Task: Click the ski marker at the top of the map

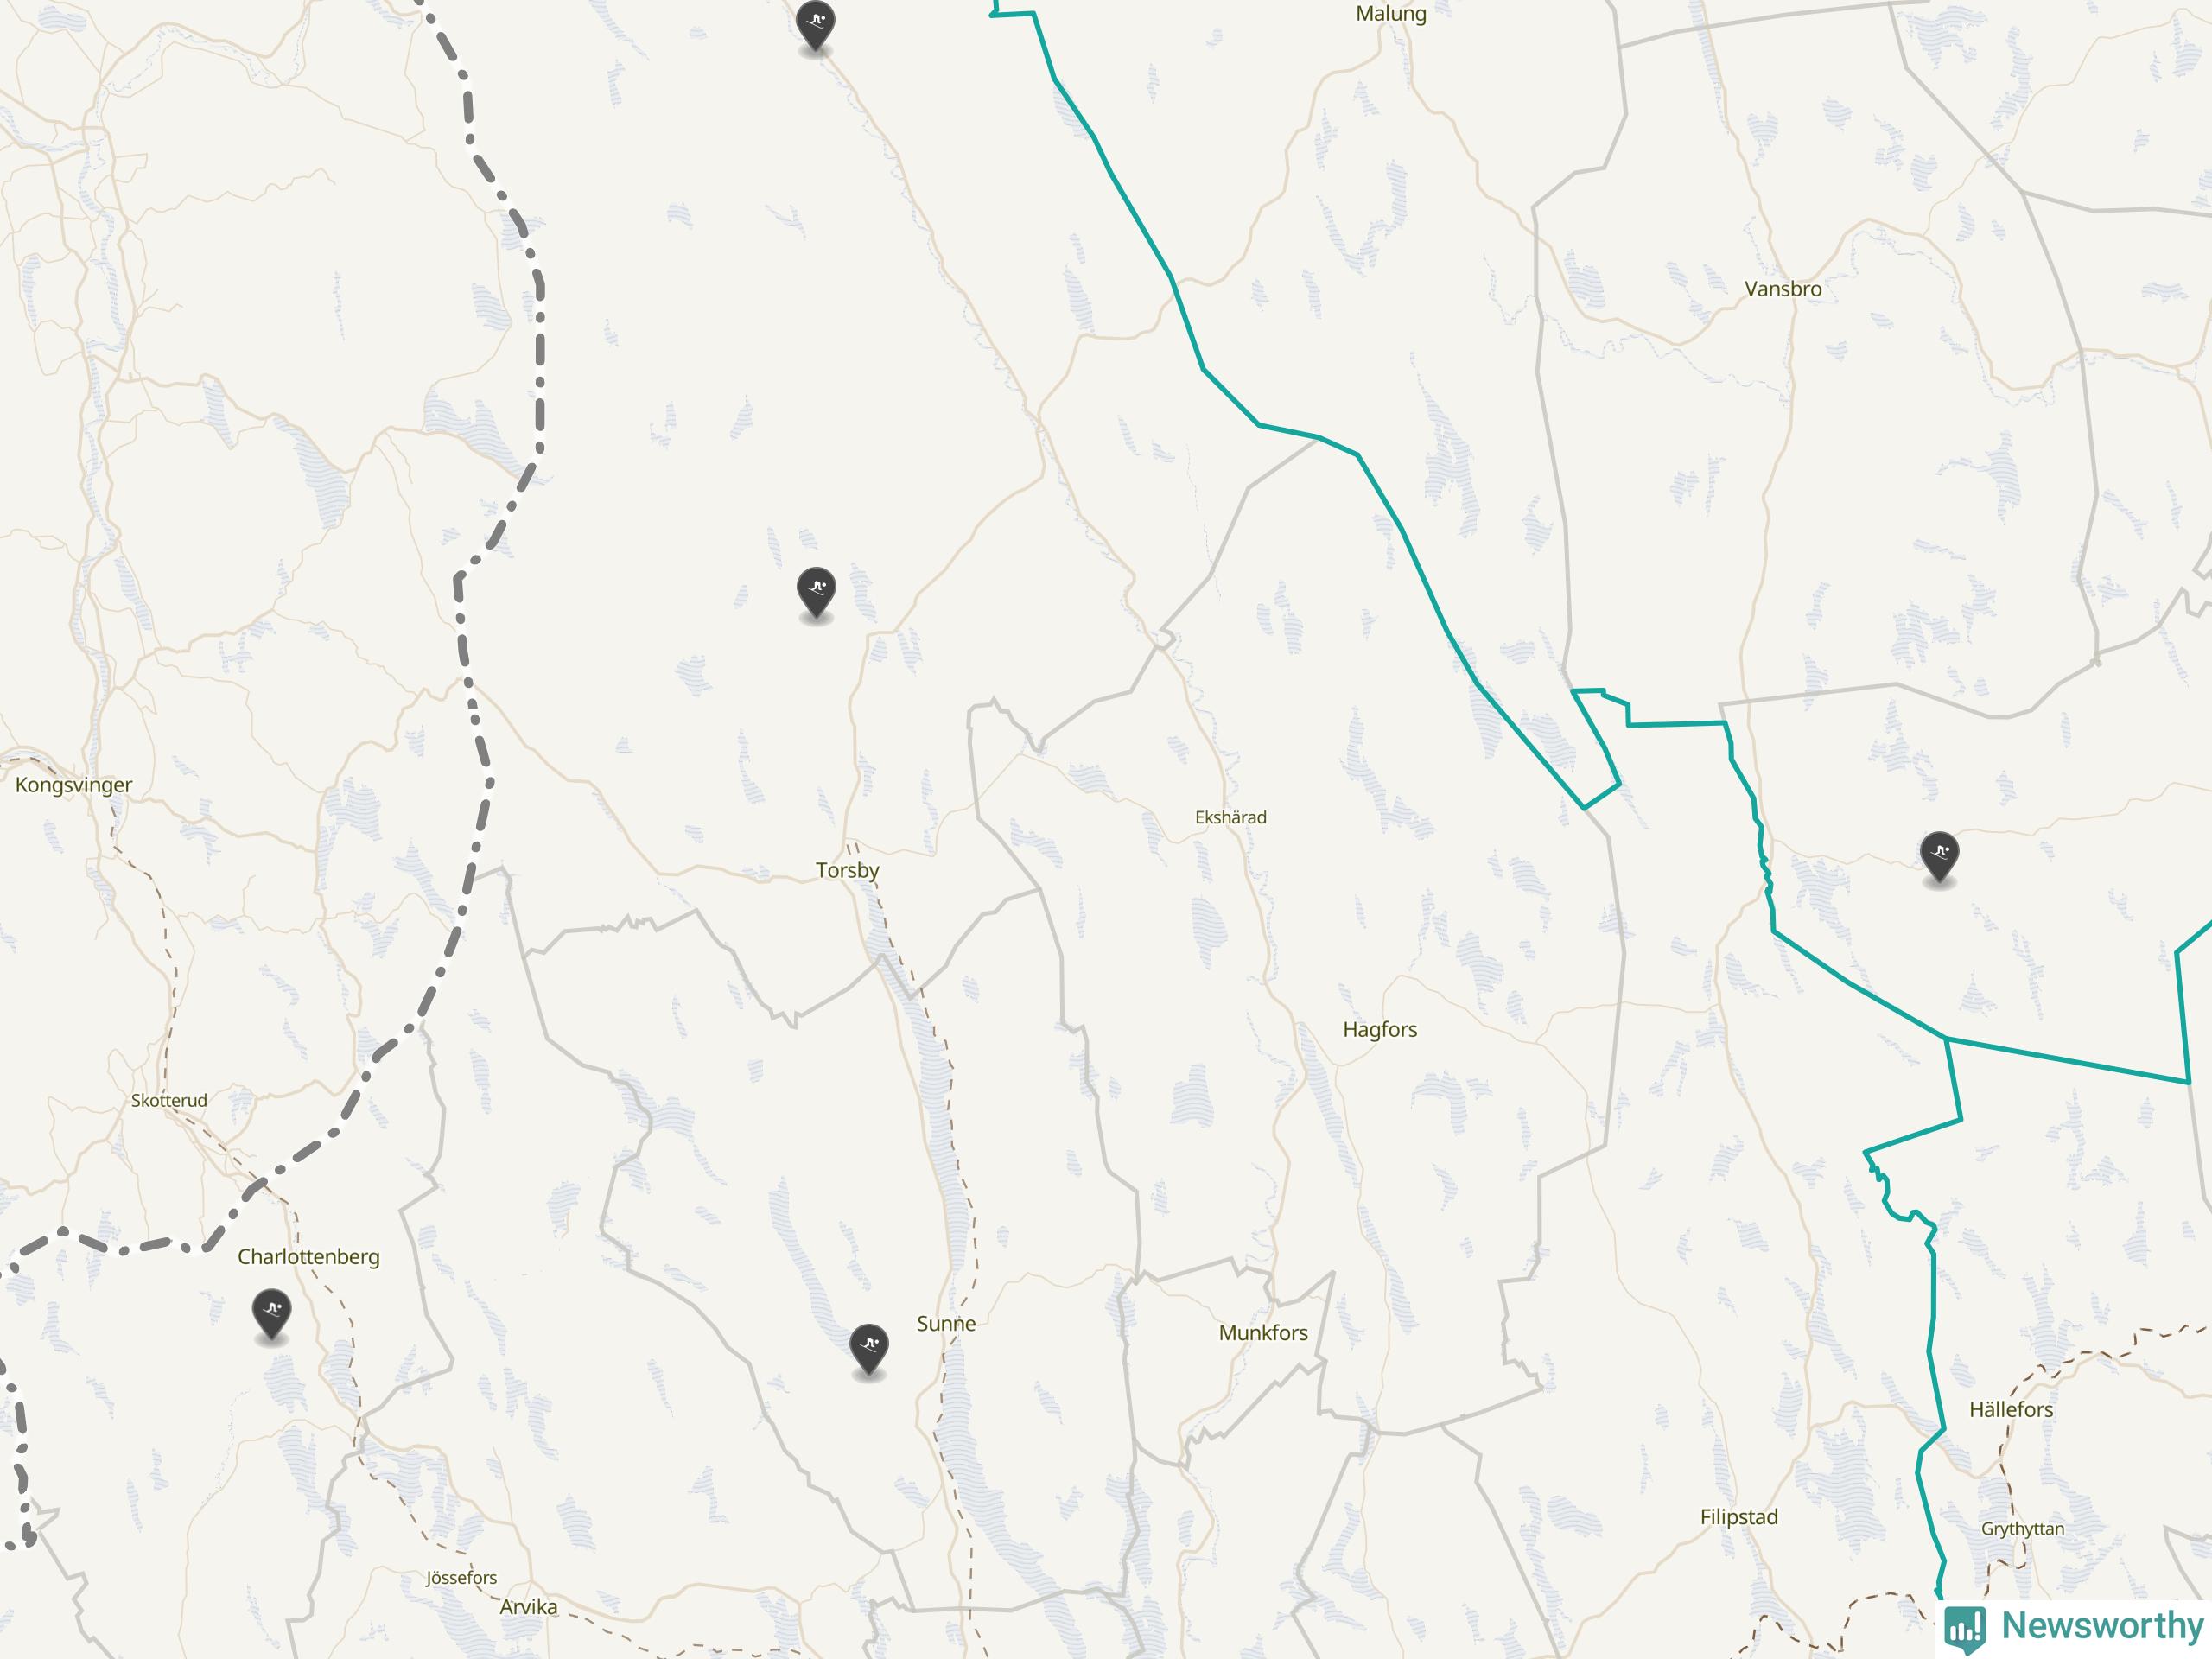Action: click(x=815, y=25)
